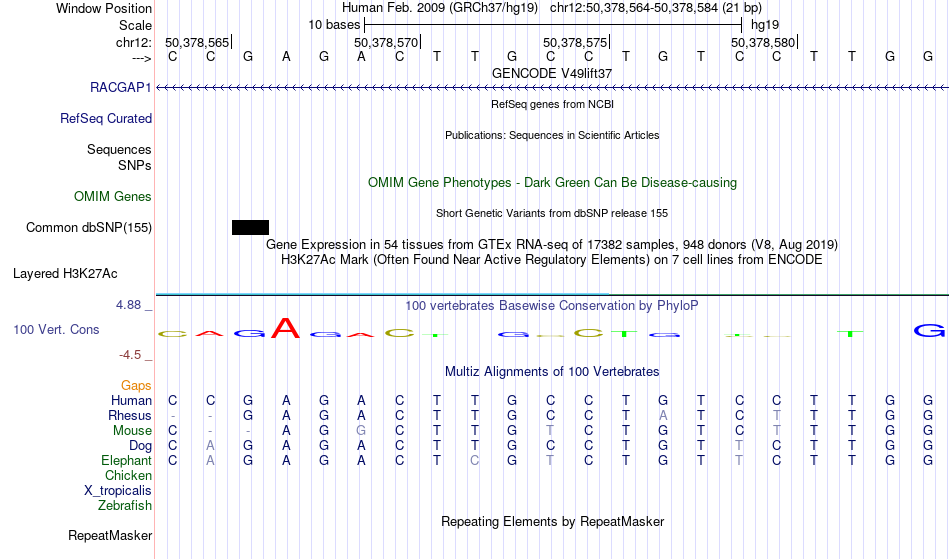The image size is (950, 559).
Task: Click the Gaps row label
Action: click(136, 385)
